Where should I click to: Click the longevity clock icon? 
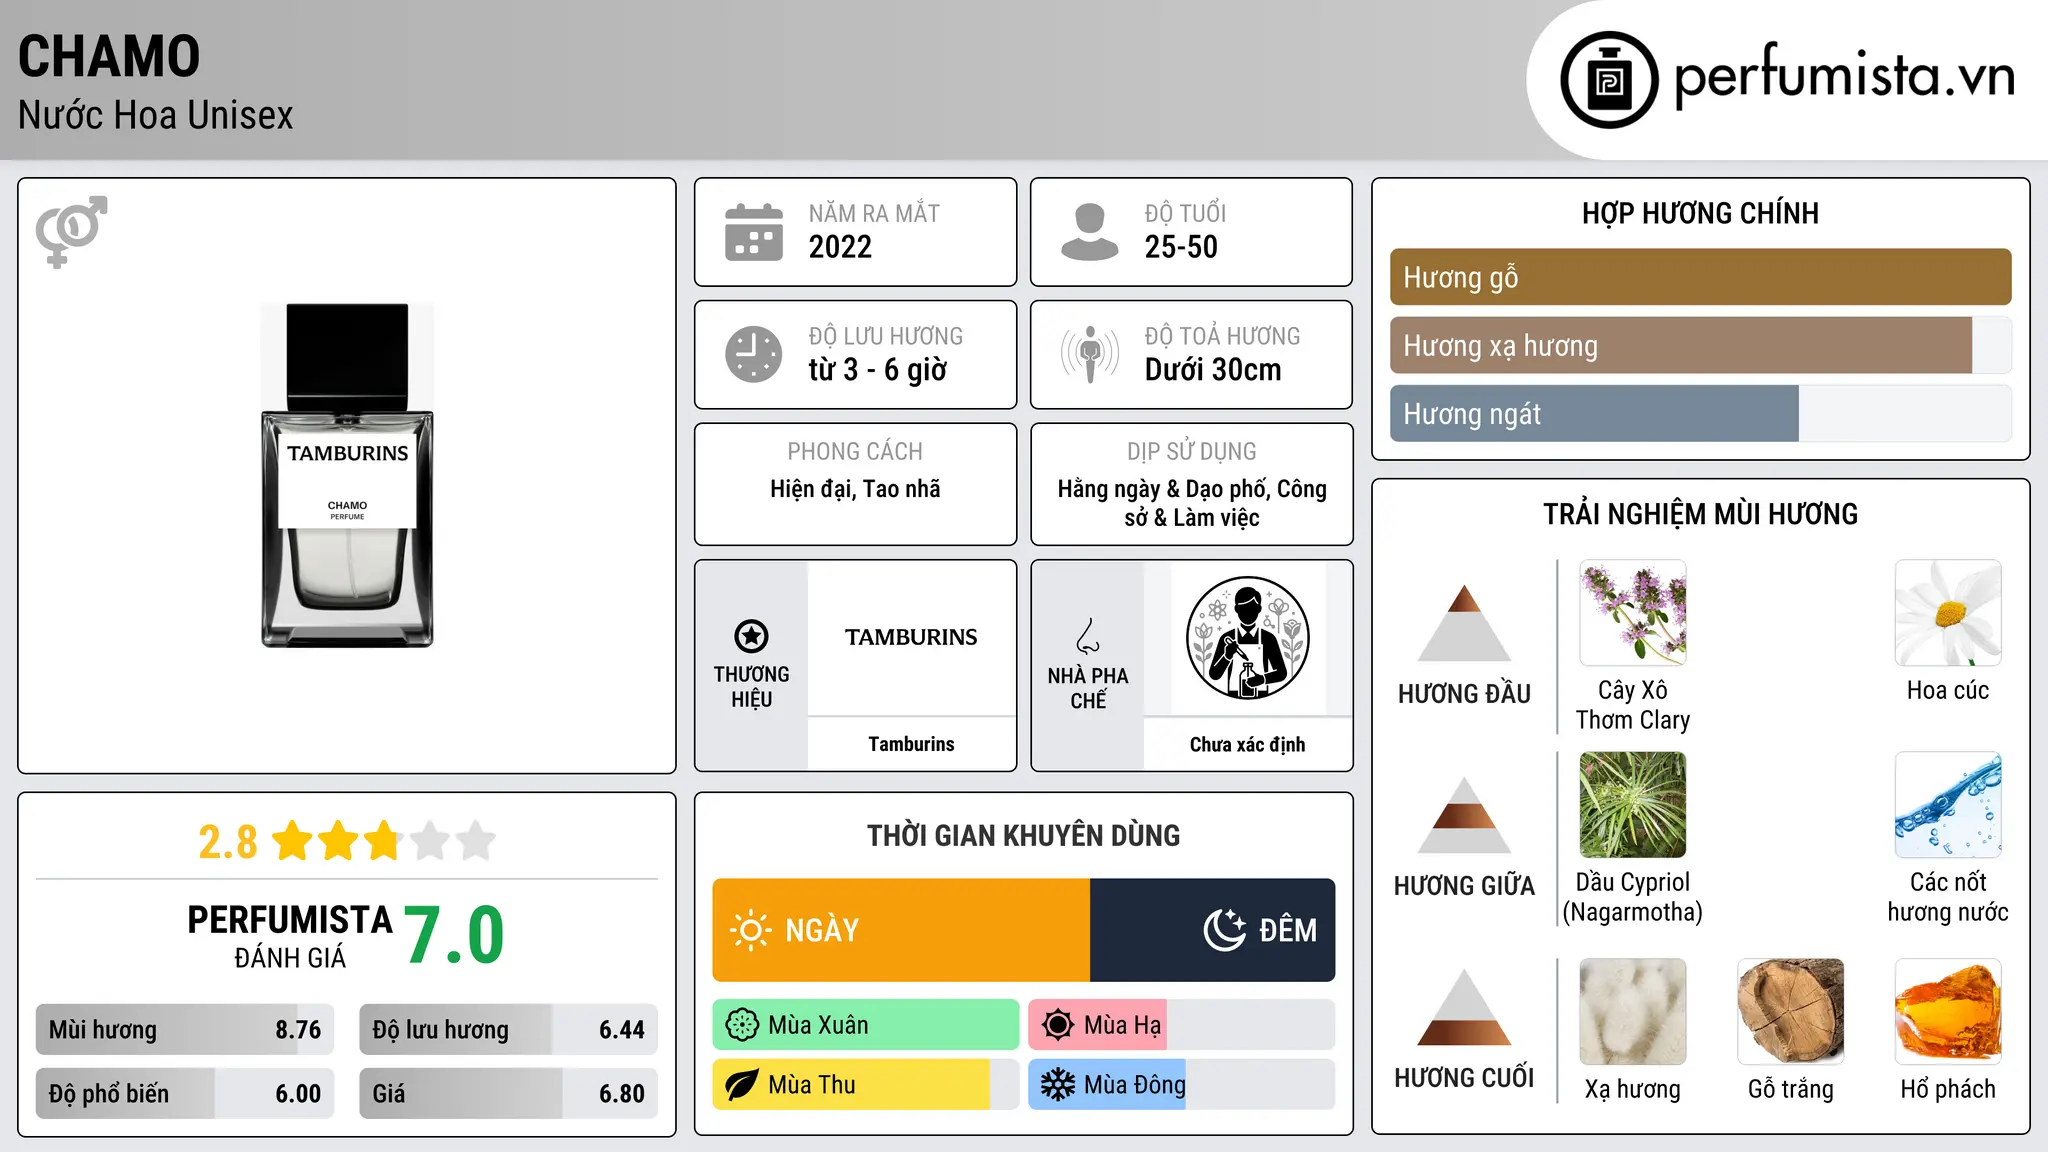754,354
